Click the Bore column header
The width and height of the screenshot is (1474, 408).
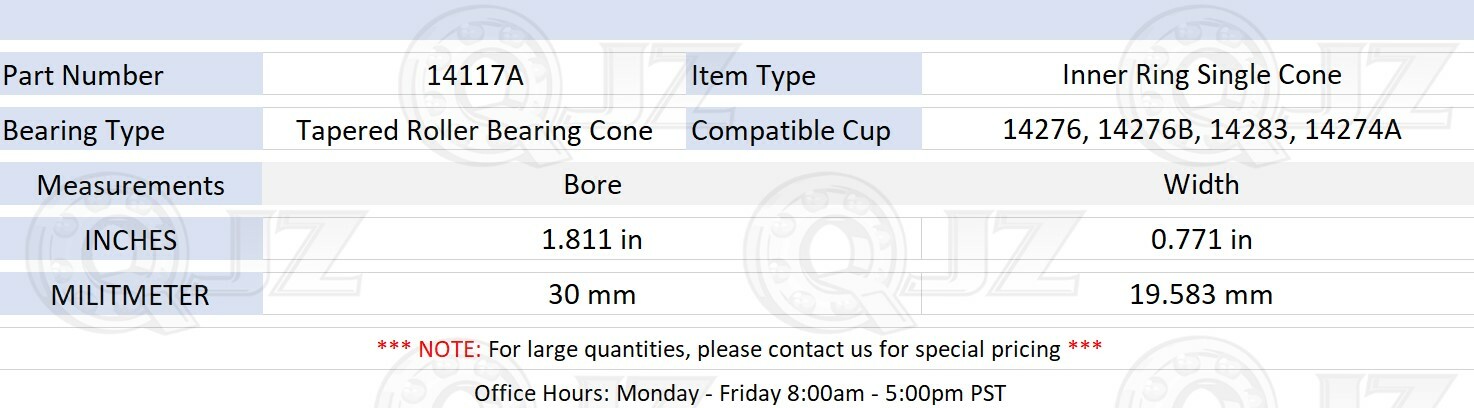[x=592, y=185]
